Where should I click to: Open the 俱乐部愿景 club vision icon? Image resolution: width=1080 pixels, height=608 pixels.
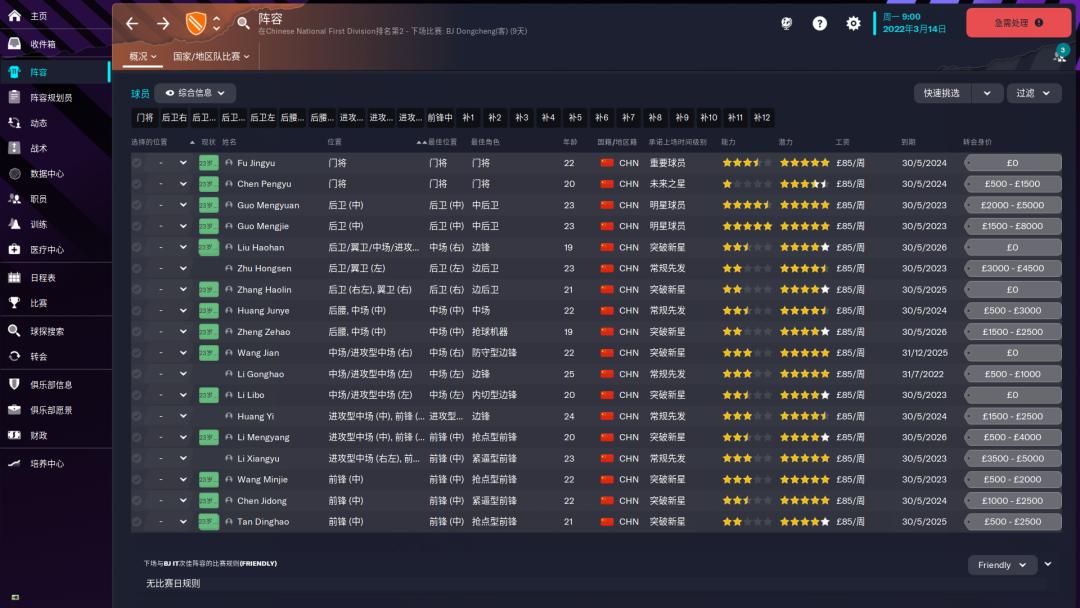pyautogui.click(x=14, y=410)
